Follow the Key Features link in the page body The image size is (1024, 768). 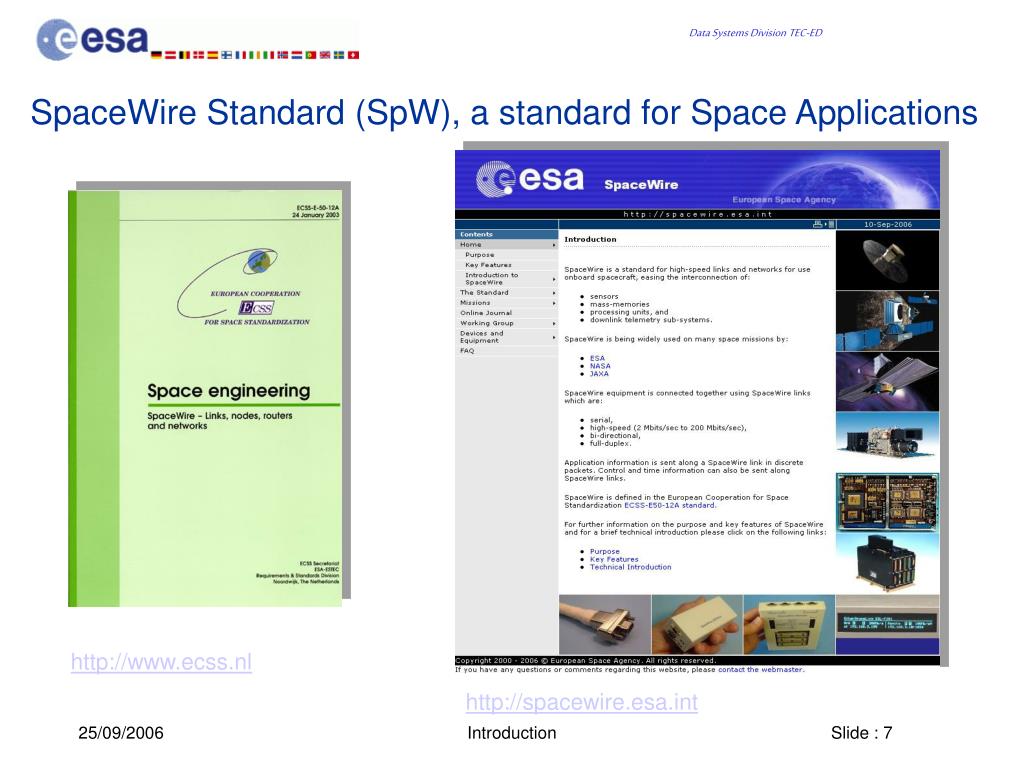click(614, 559)
